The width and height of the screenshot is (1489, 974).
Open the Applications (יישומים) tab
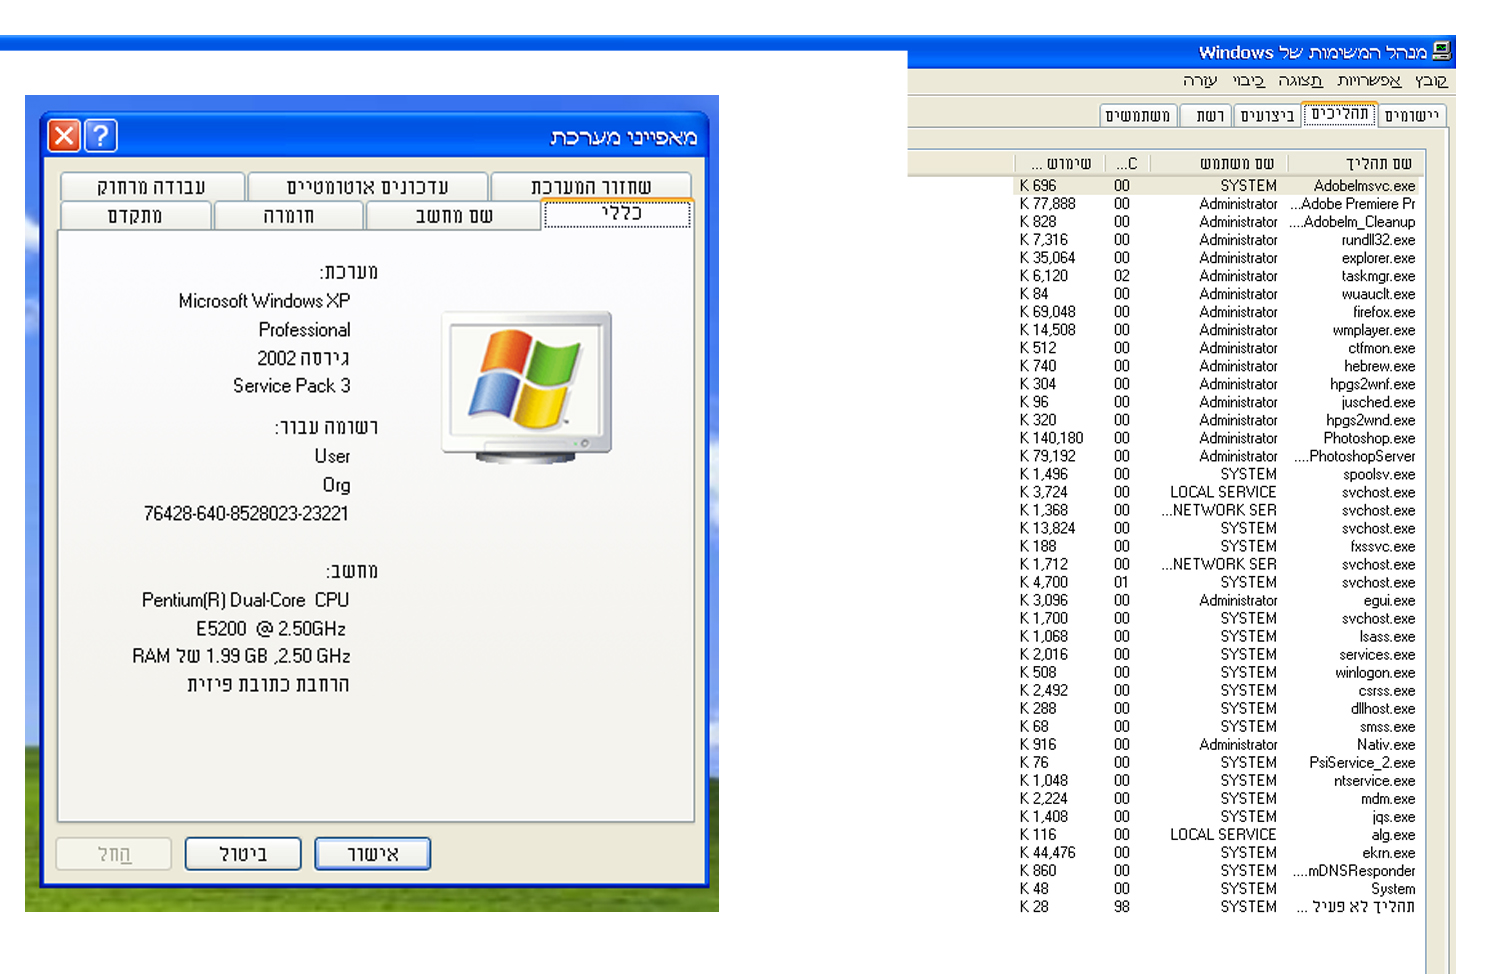[x=1411, y=116]
